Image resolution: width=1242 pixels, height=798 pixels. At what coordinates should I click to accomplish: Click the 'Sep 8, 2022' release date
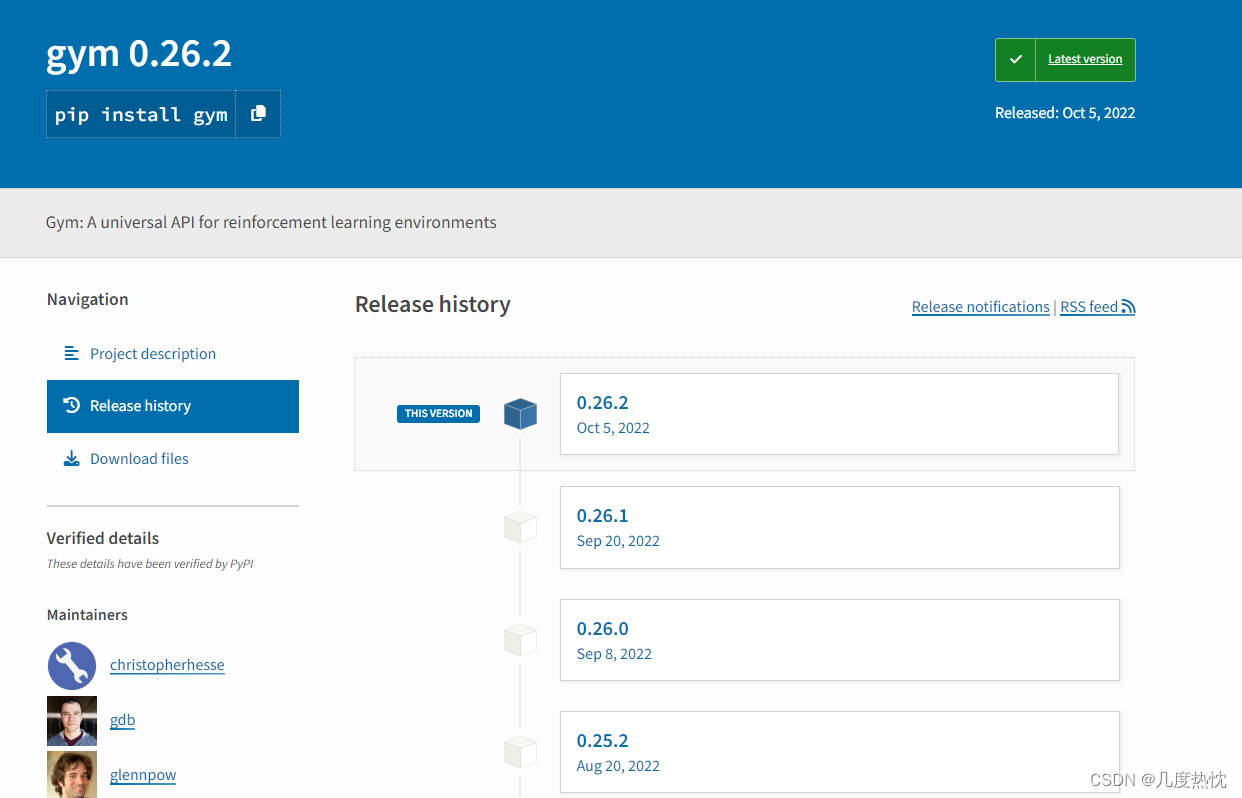(x=614, y=654)
